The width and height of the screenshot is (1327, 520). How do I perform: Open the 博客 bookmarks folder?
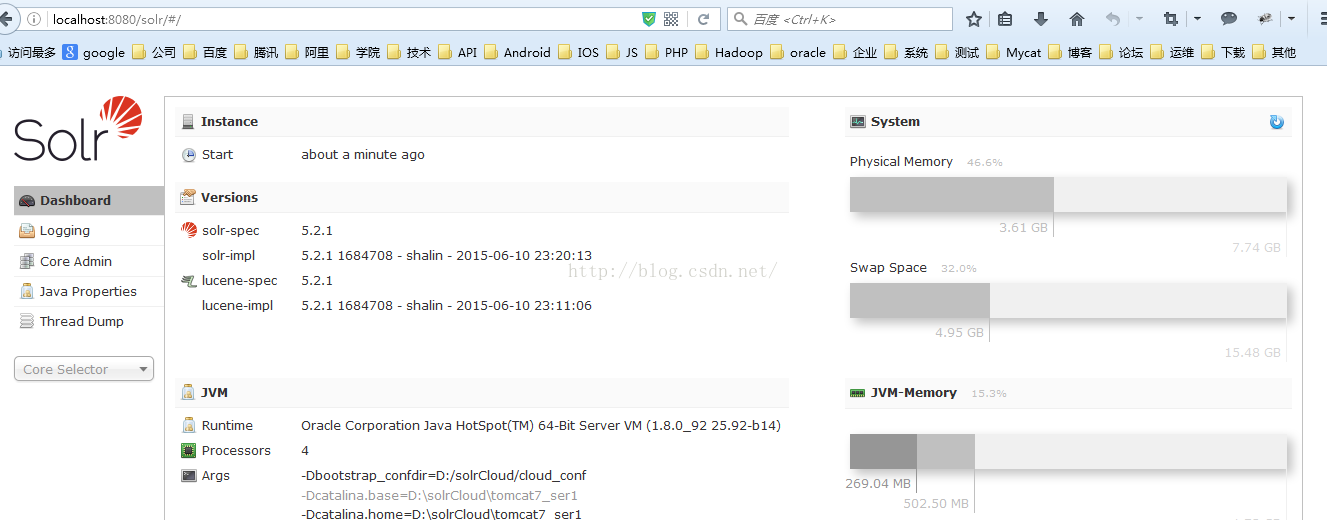[1070, 53]
